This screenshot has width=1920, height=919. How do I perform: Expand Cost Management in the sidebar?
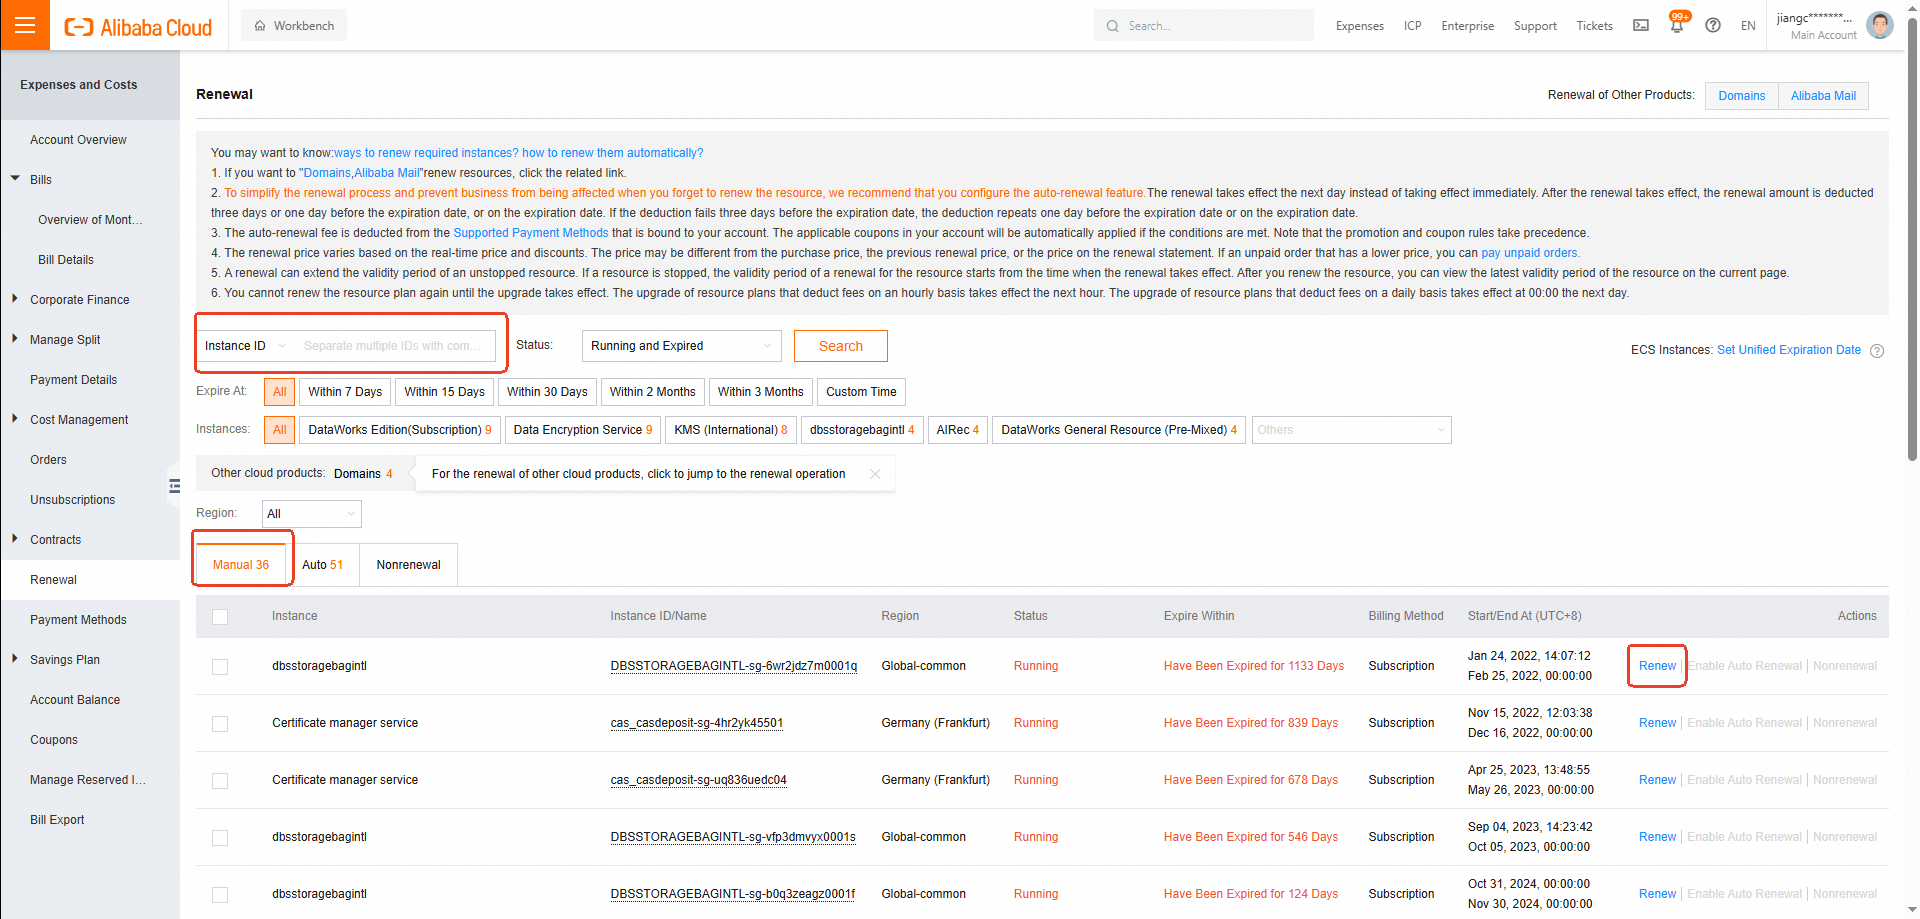(x=15, y=419)
